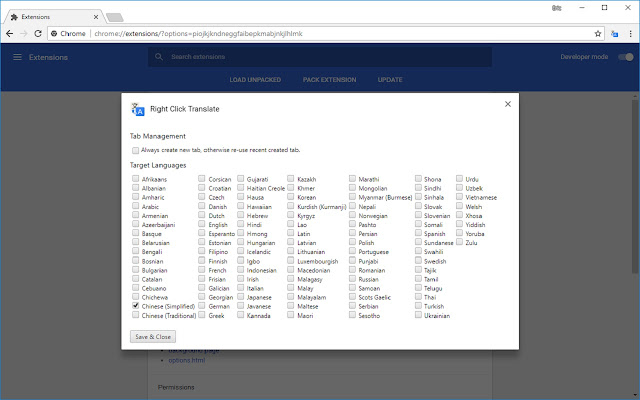The image size is (640, 400).
Task: Reload the page with refresh icon
Action: click(38, 33)
